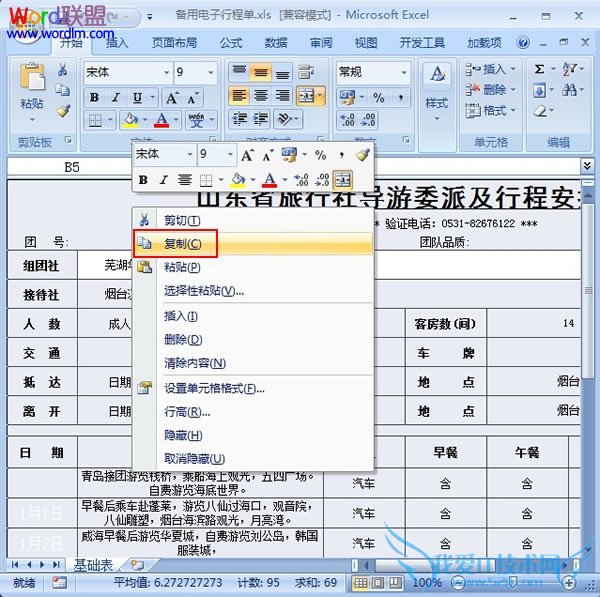Click the mini toolbar fill color bucket

pyautogui.click(x=238, y=179)
